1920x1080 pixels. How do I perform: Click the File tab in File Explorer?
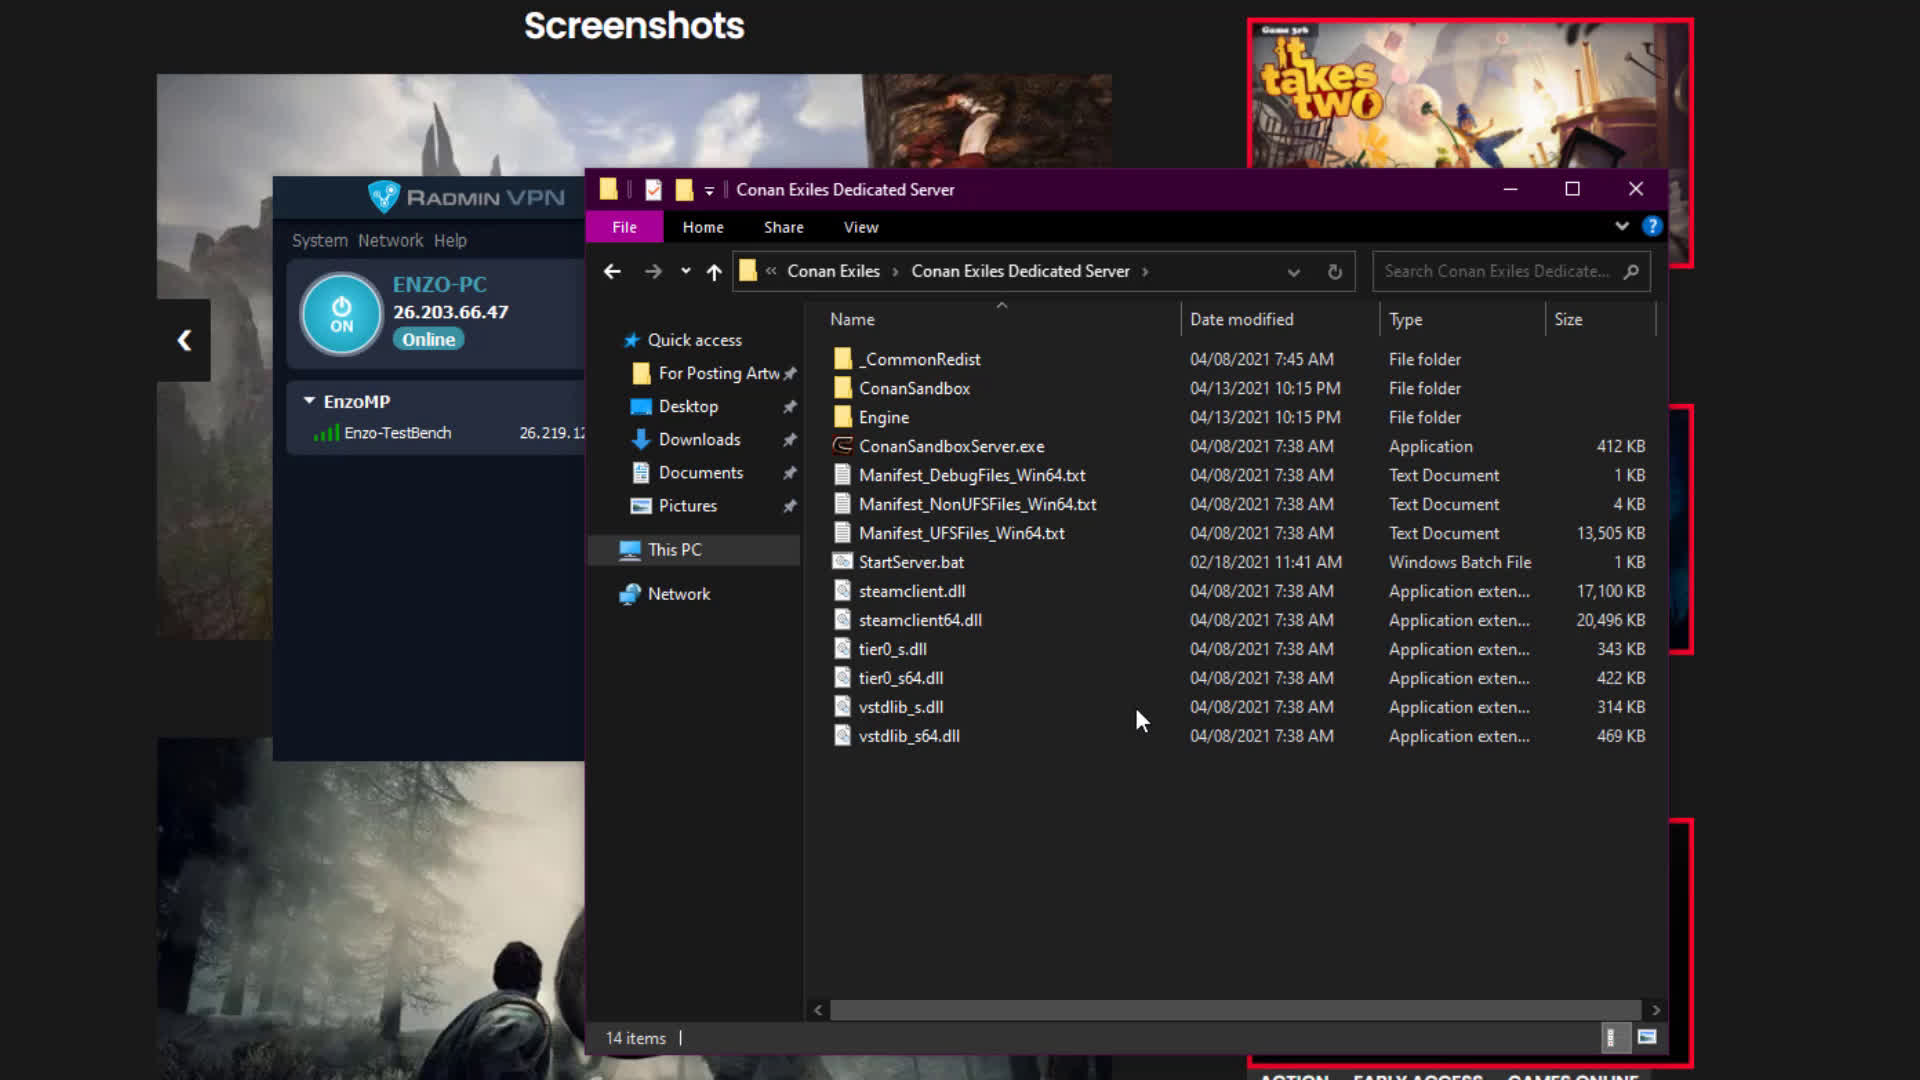click(624, 227)
